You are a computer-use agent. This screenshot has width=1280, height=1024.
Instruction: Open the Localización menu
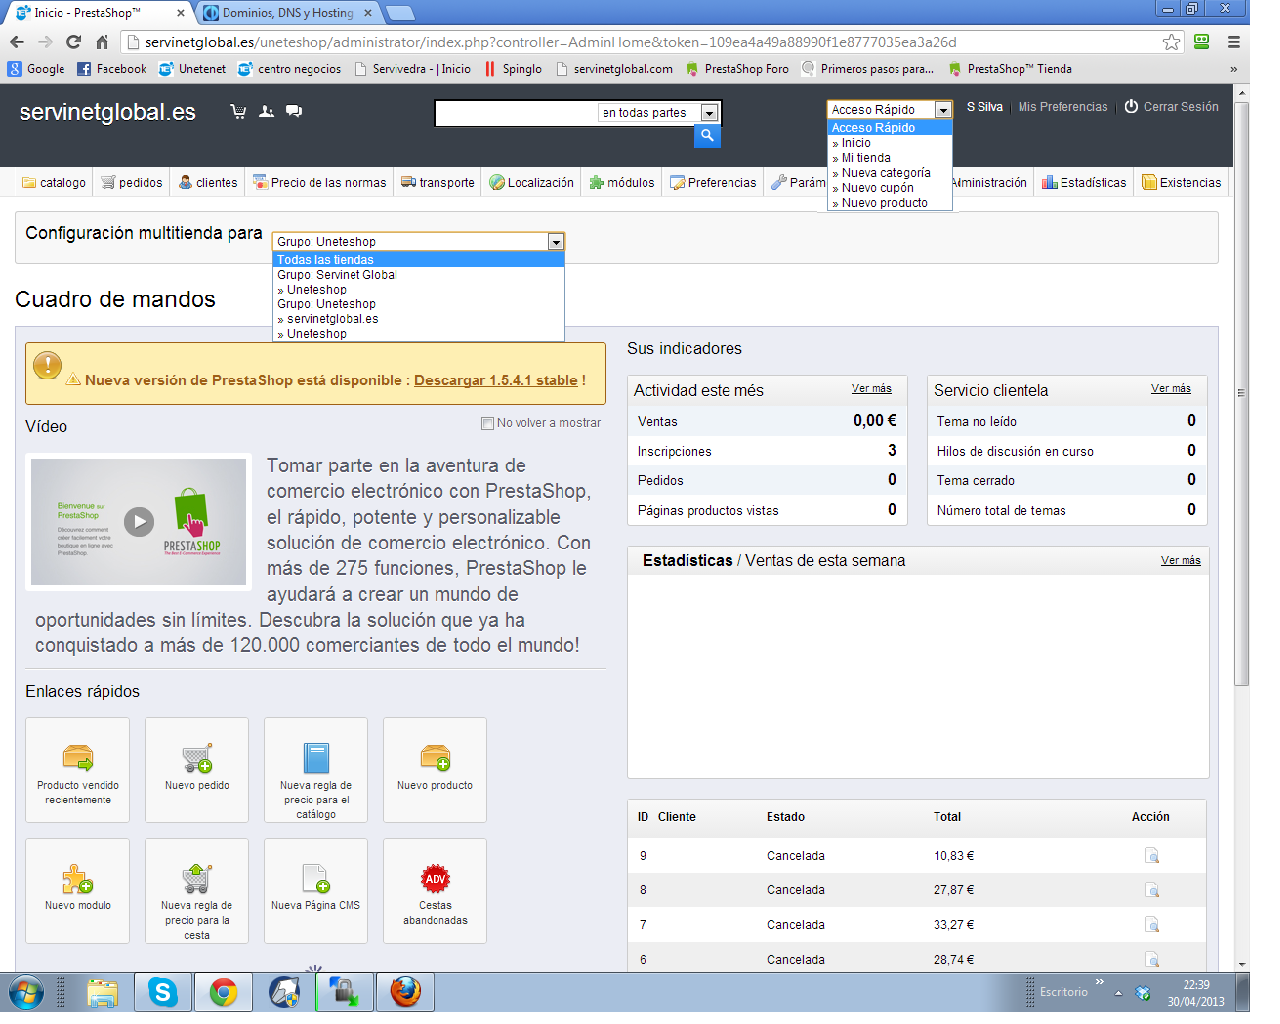pyautogui.click(x=532, y=182)
